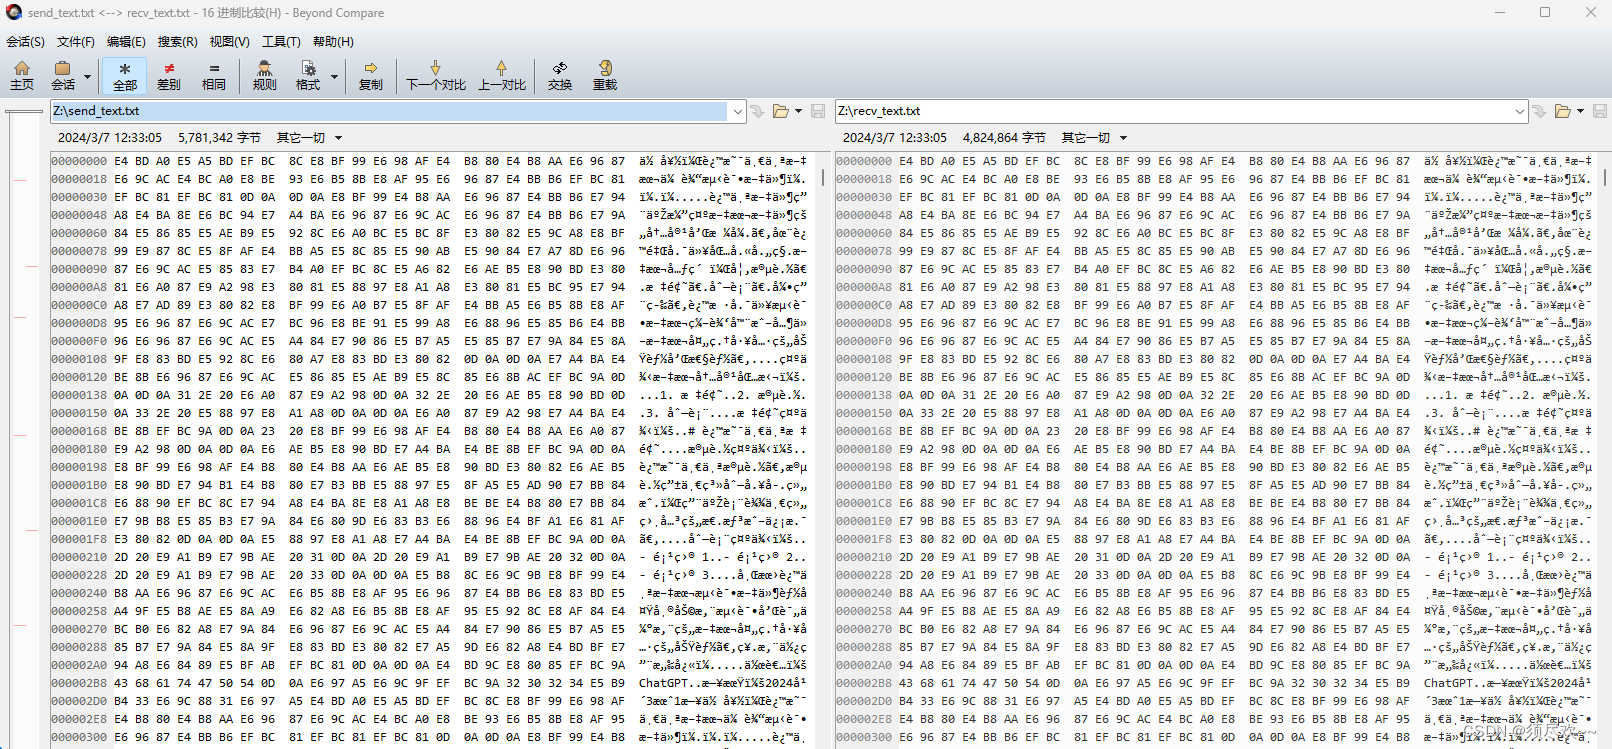
Task: Select right pane offset 000002B8 ChatGPT row
Action: click(x=1215, y=682)
